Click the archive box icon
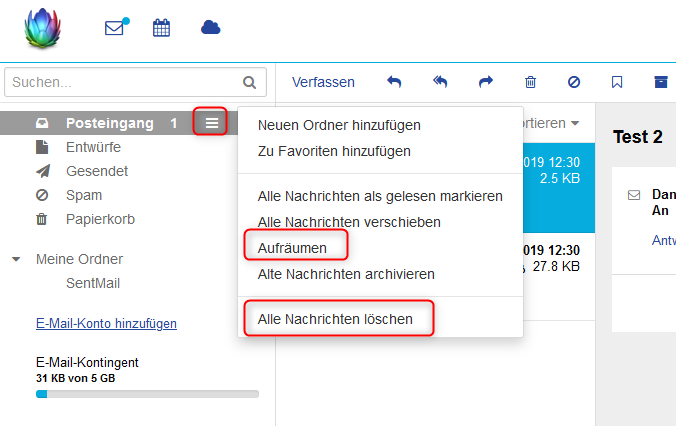 point(660,82)
